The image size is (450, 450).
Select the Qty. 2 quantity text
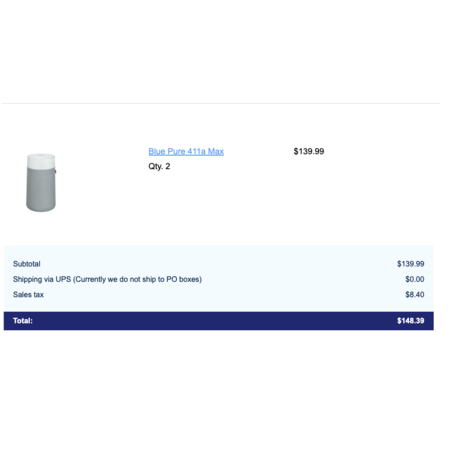tap(159, 166)
